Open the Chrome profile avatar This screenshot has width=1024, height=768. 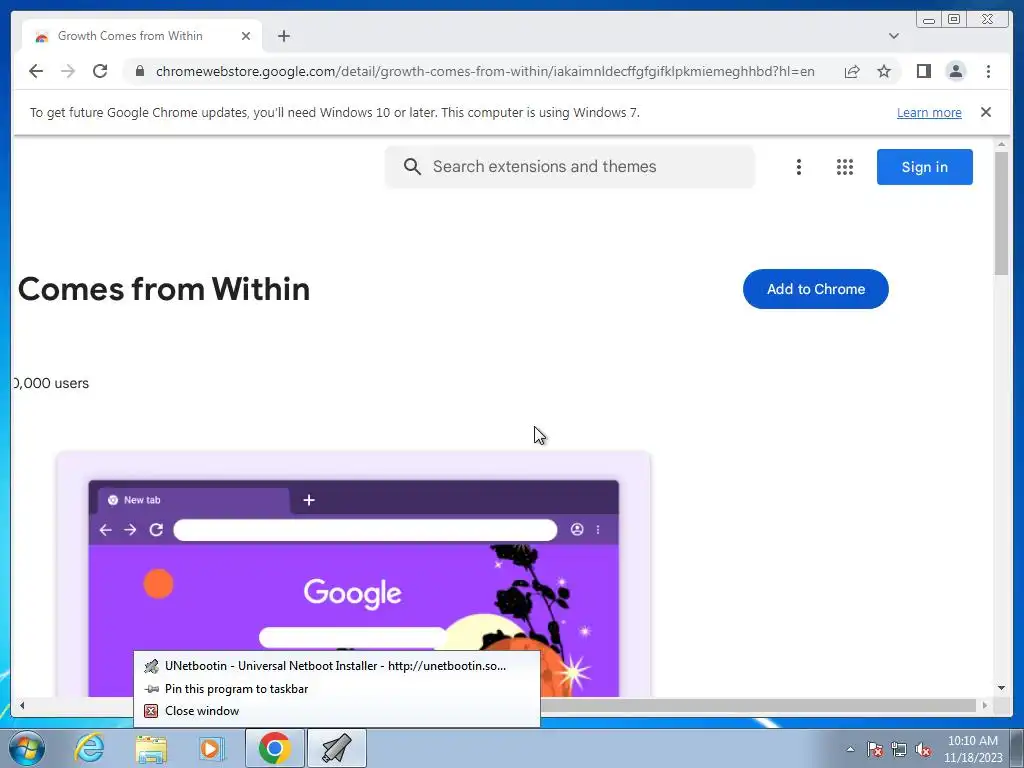(x=956, y=71)
